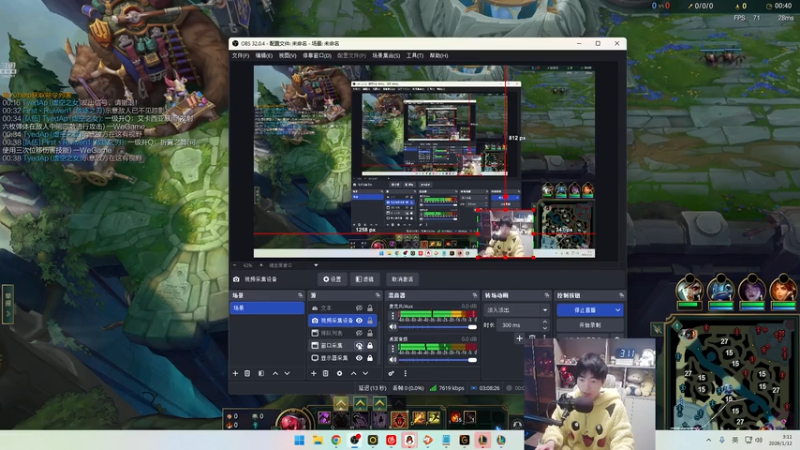The image size is (800, 450).
Task: Toggle visibility eye of 窗口采集 source
Action: pyautogui.click(x=359, y=345)
